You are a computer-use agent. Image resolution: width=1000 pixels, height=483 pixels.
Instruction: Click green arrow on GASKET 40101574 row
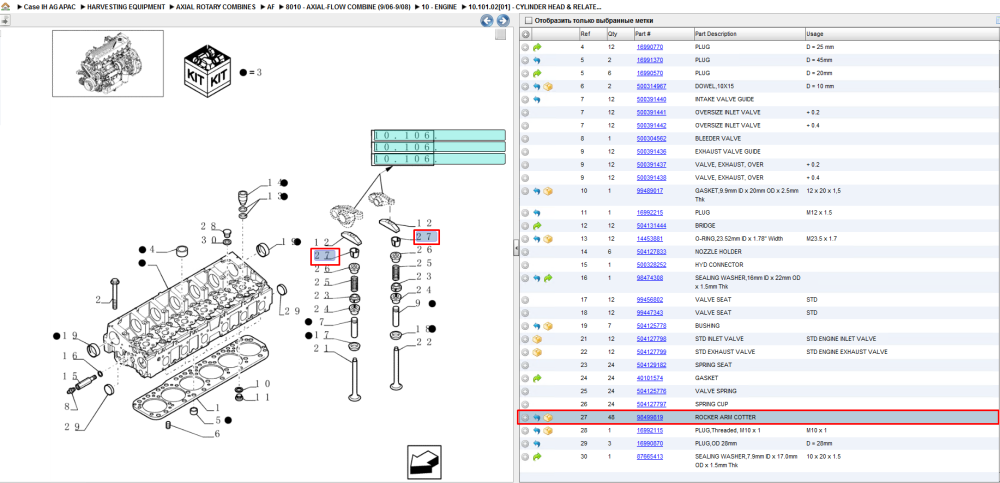click(x=537, y=378)
